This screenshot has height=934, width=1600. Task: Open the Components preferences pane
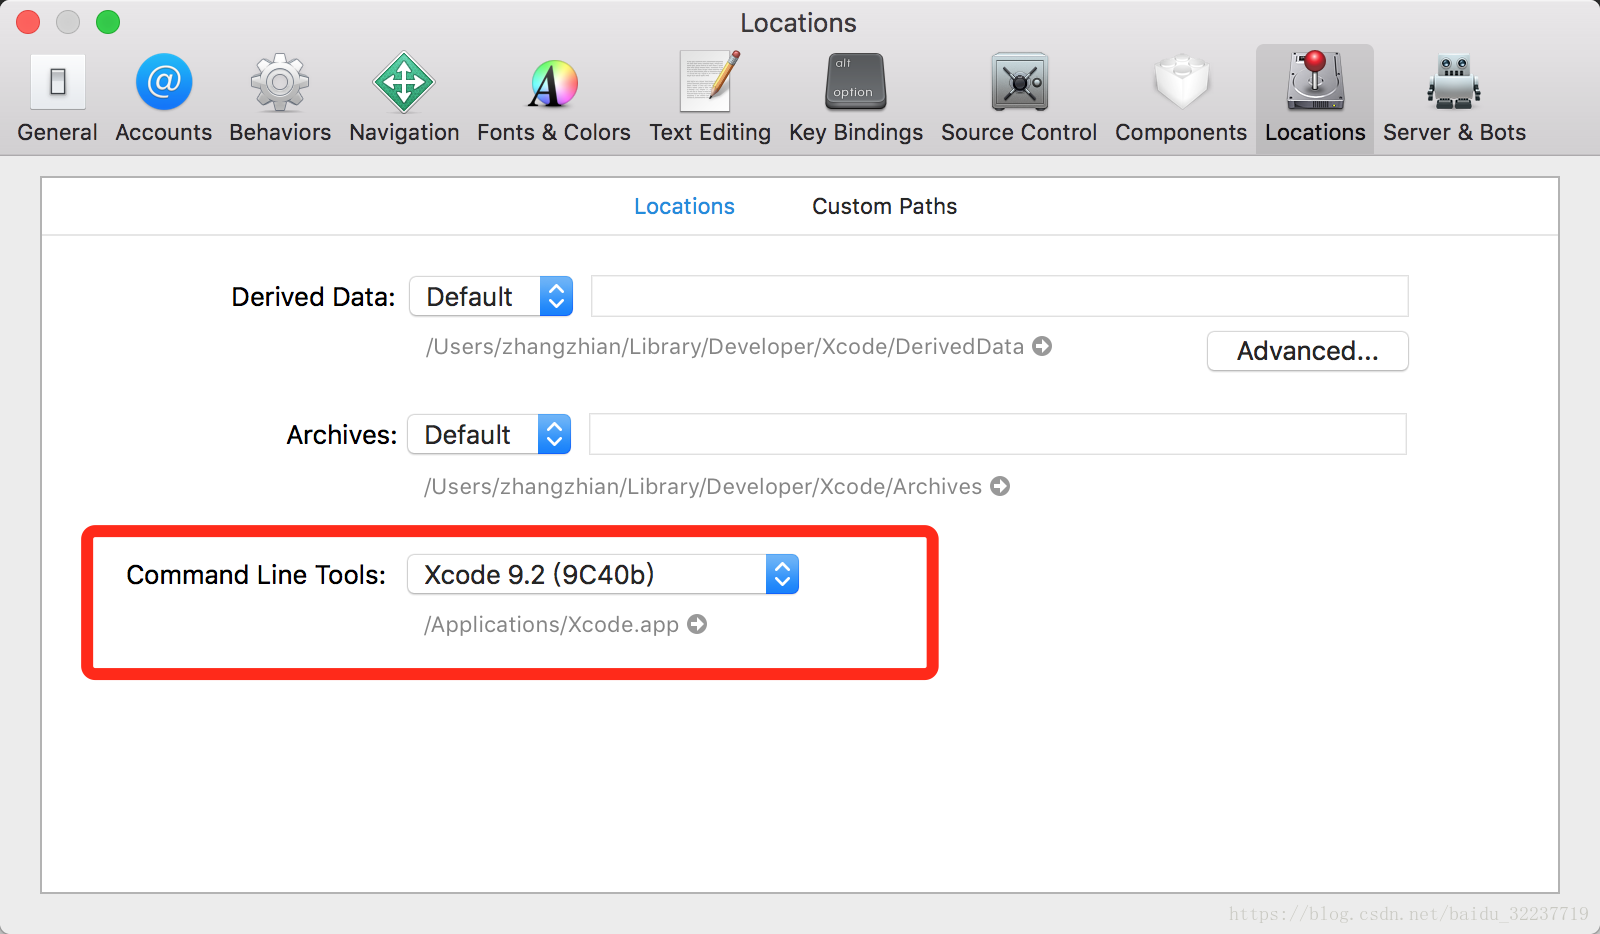click(1181, 98)
